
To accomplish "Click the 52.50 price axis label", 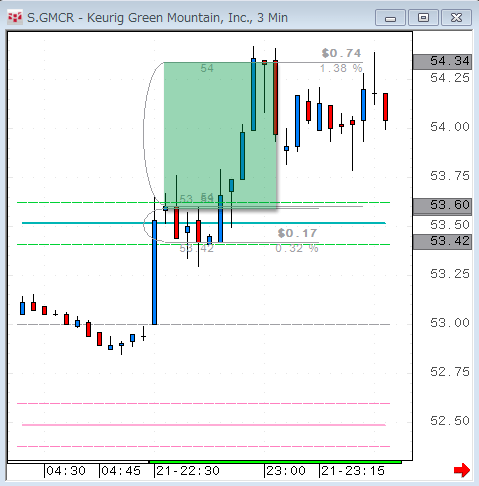I will click(450, 421).
